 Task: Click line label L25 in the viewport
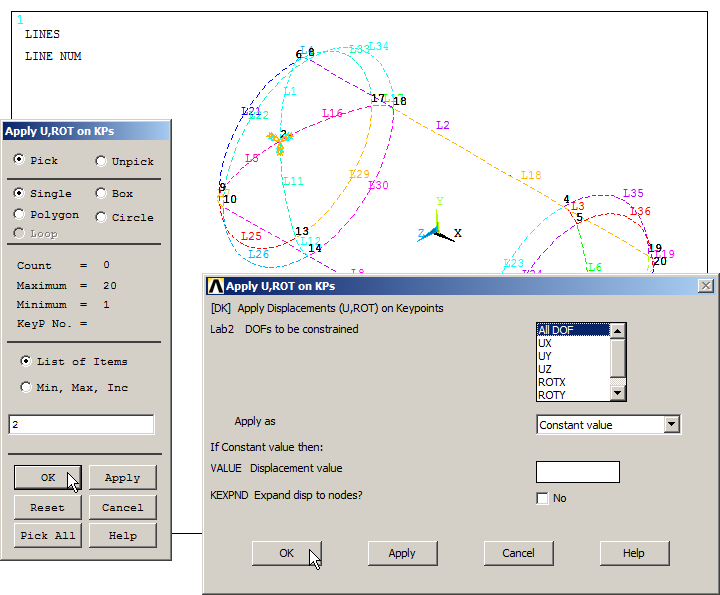(x=251, y=236)
